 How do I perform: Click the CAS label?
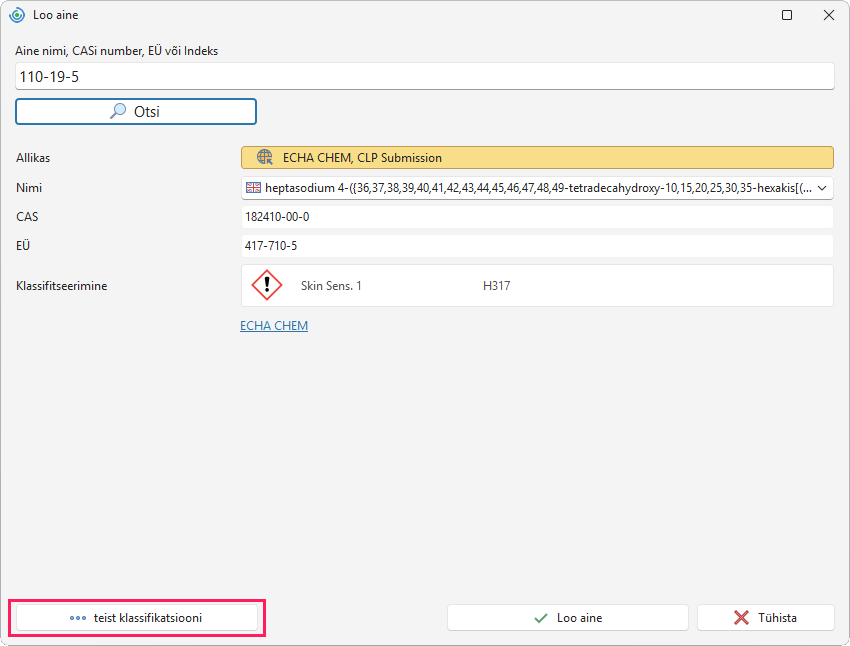click(x=27, y=217)
